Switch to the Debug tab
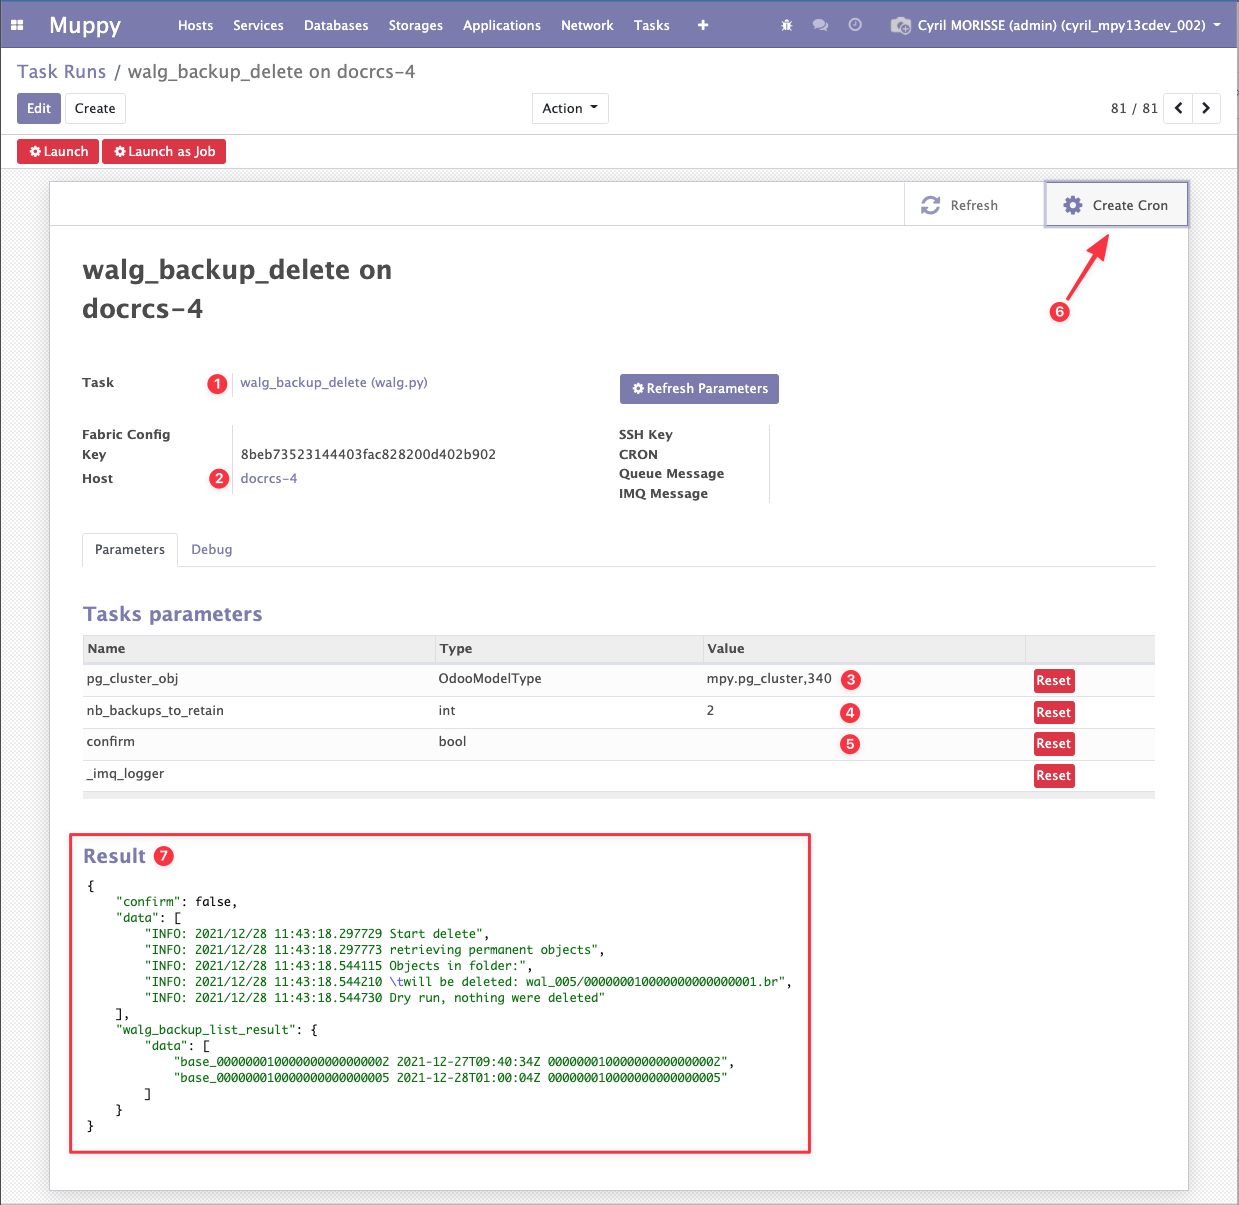The image size is (1239, 1205). 211,549
